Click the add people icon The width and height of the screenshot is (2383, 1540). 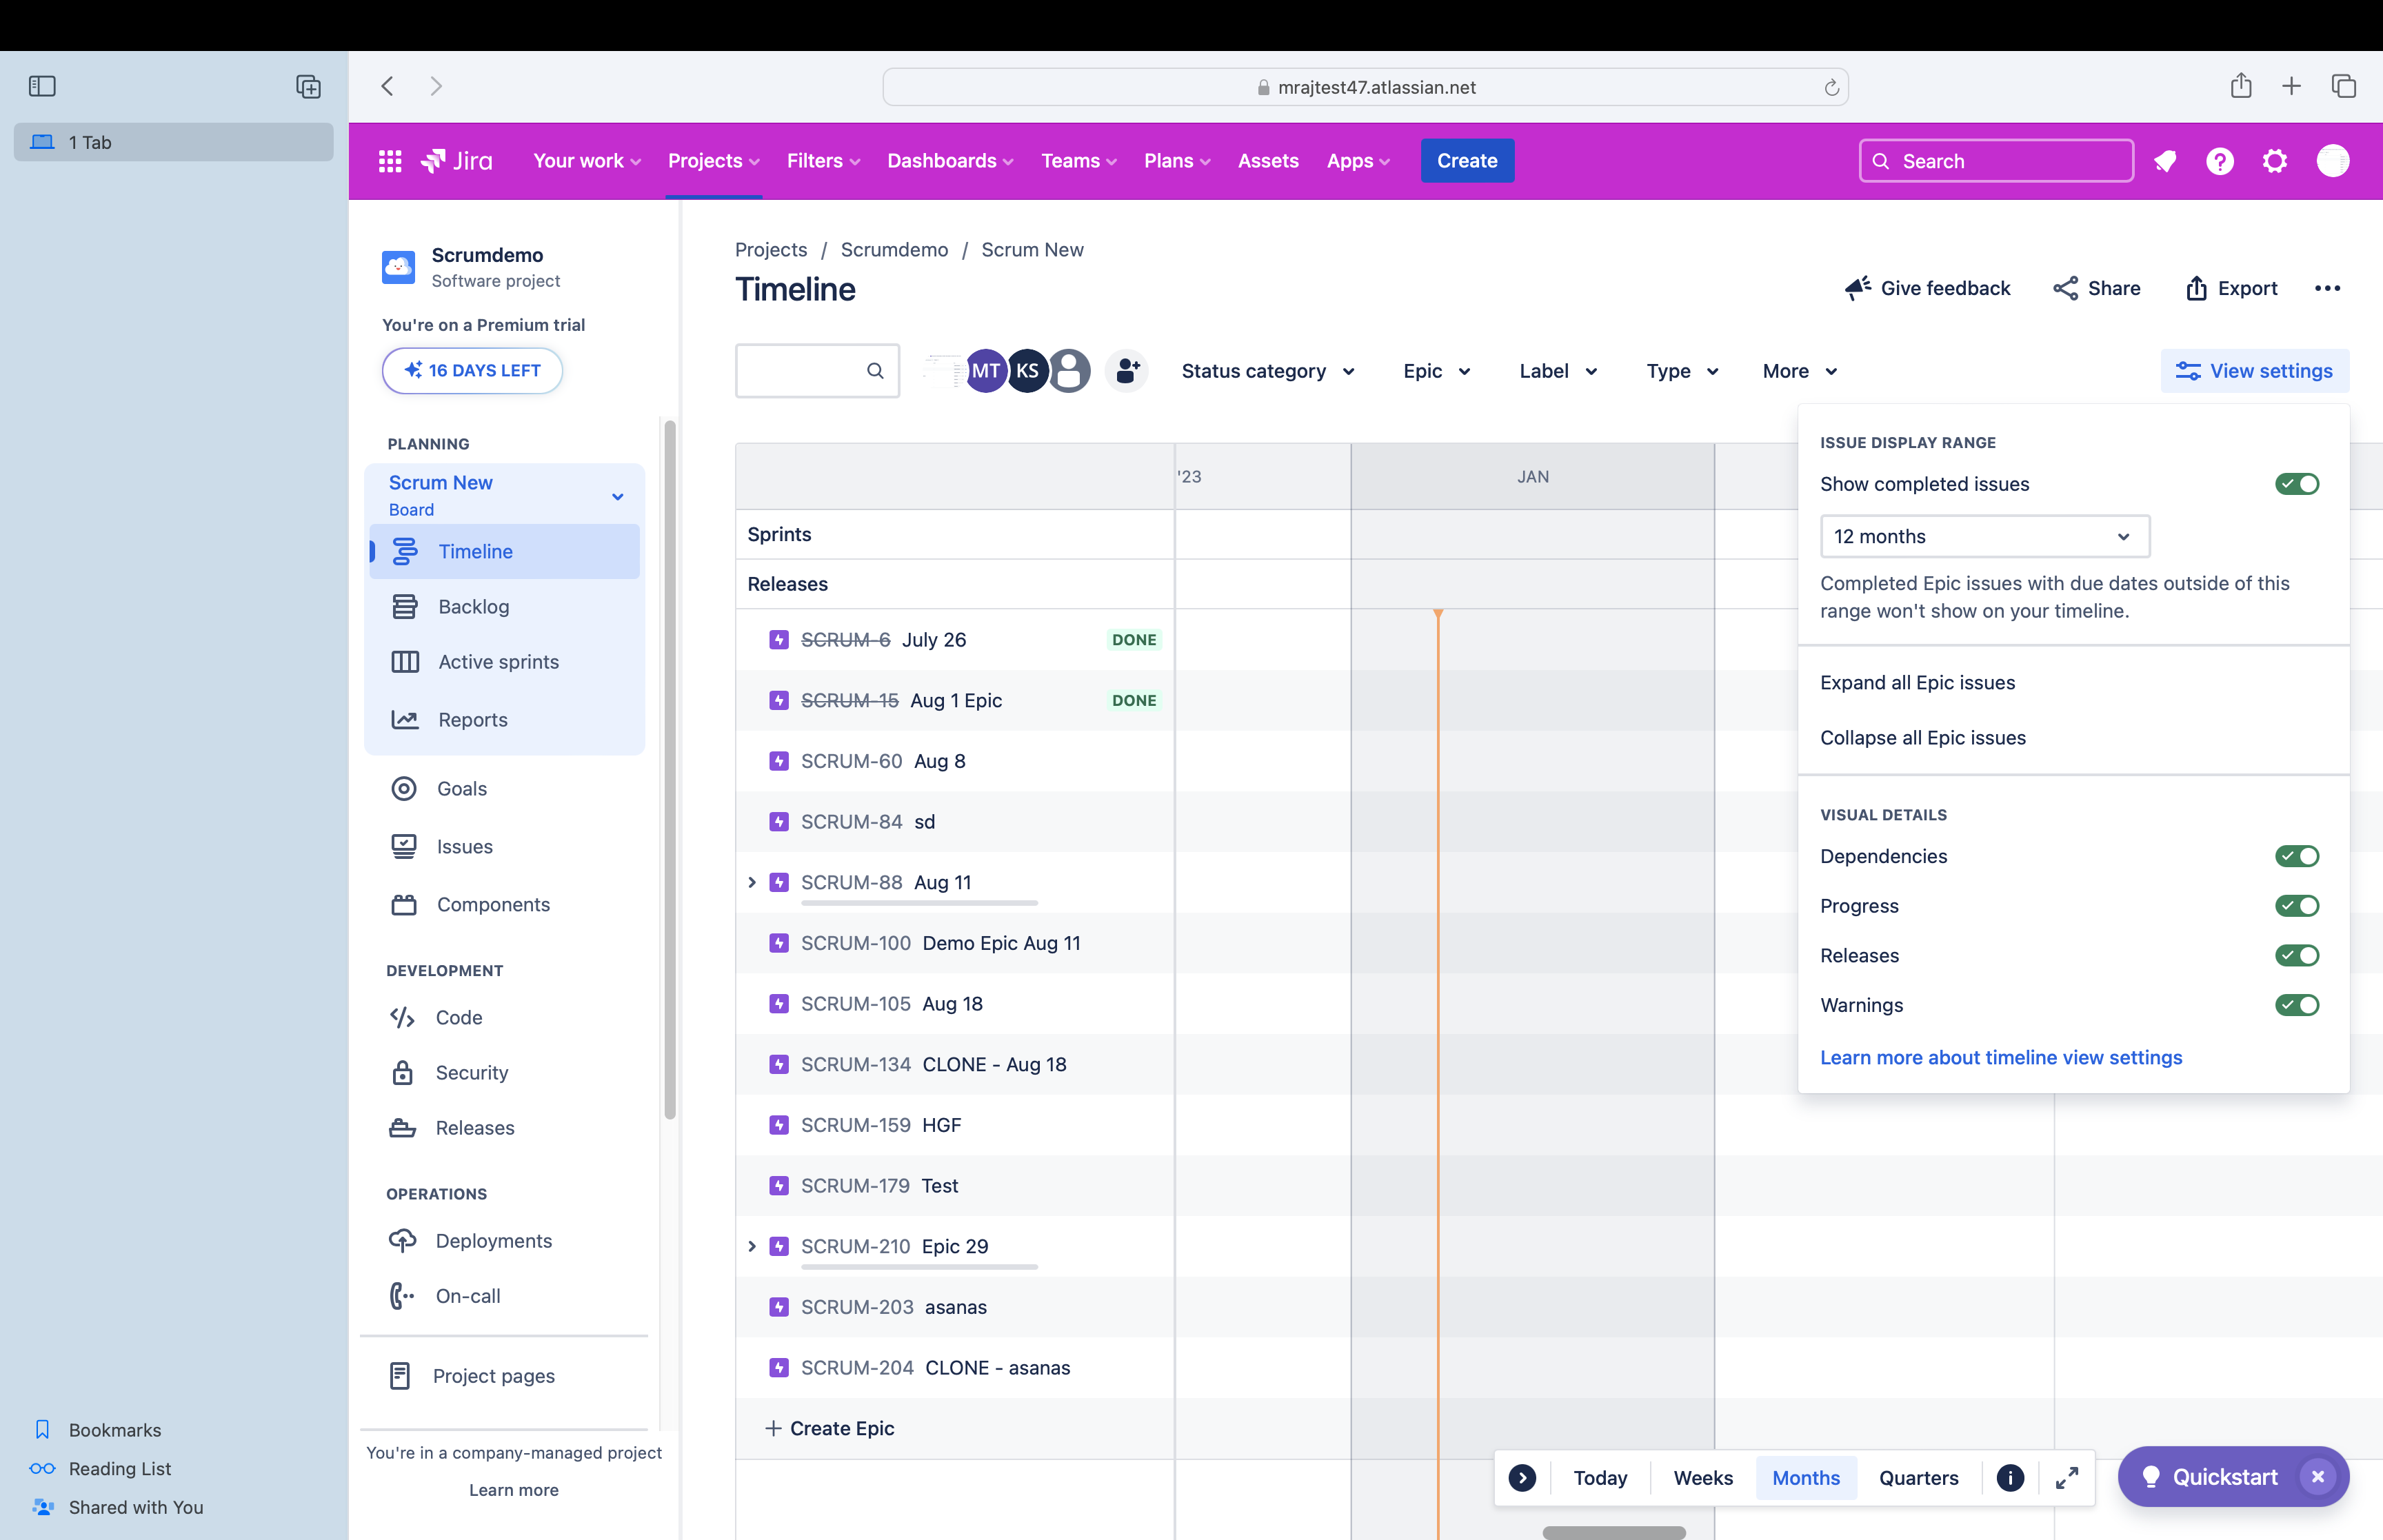(x=1127, y=371)
